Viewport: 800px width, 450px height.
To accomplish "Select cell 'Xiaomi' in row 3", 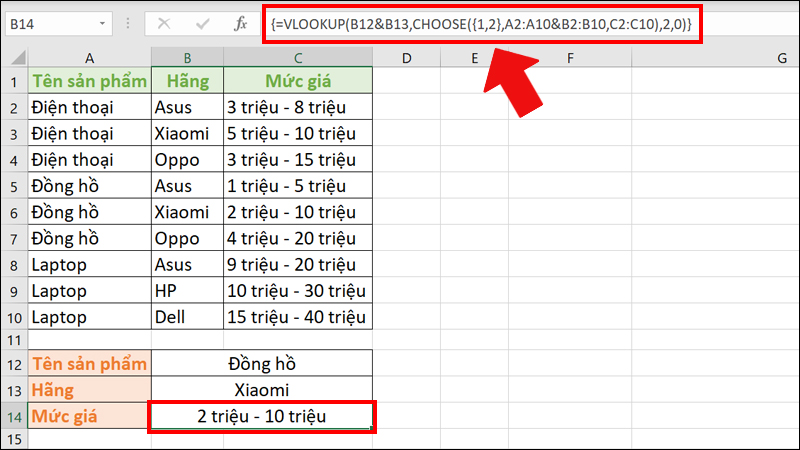I will (187, 133).
